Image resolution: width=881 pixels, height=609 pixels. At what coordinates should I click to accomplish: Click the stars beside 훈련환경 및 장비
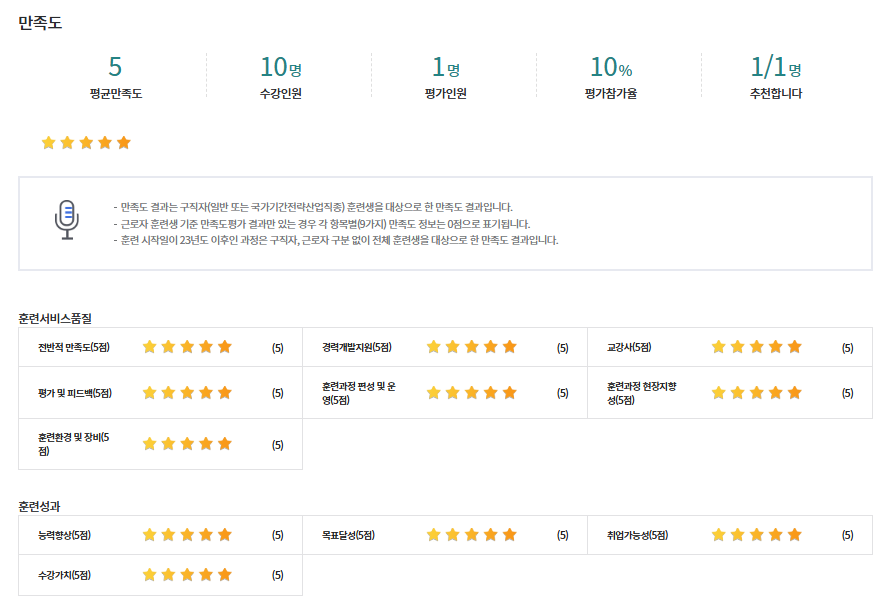[x=187, y=444]
